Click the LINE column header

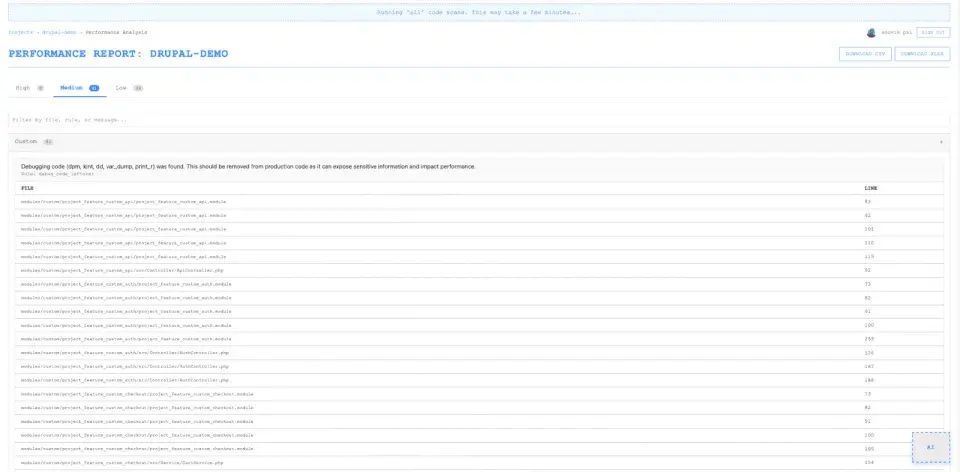pos(870,188)
